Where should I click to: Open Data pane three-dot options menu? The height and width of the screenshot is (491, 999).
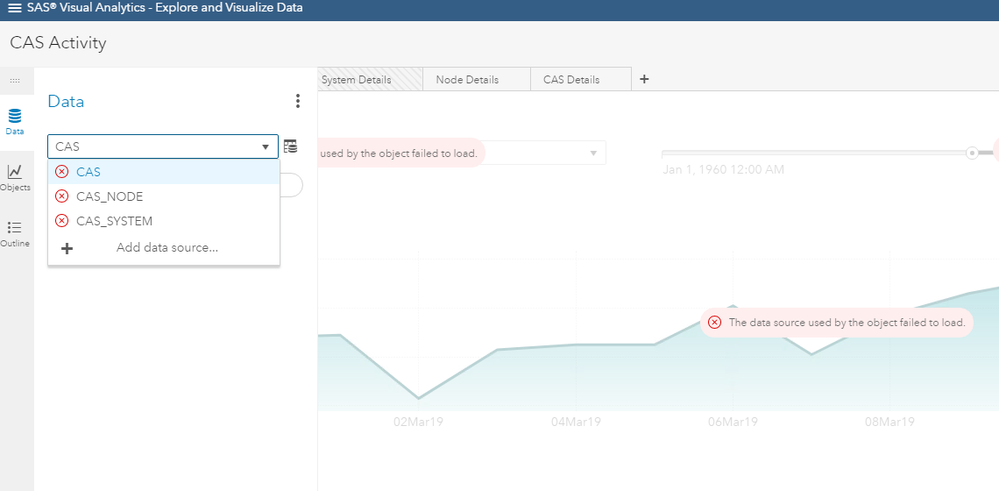(x=297, y=101)
